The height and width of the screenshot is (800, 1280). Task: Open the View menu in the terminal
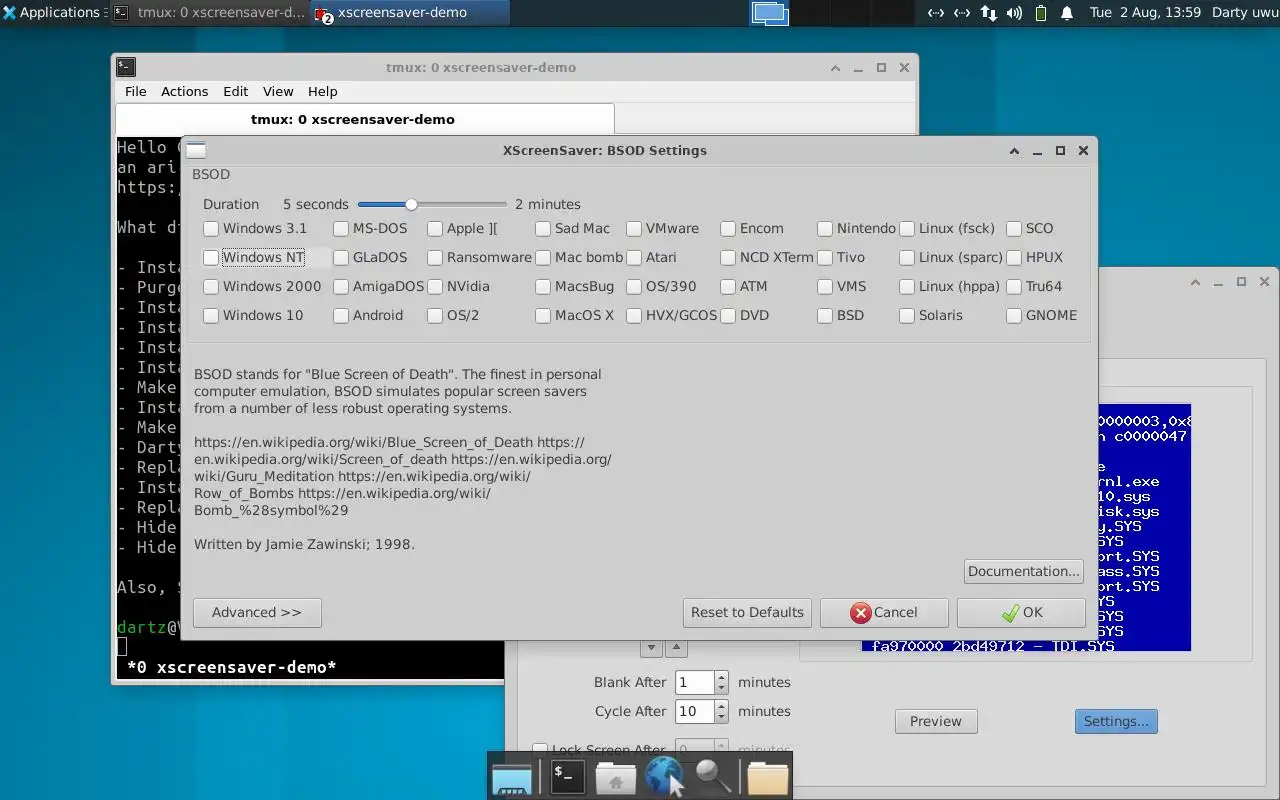(x=278, y=91)
